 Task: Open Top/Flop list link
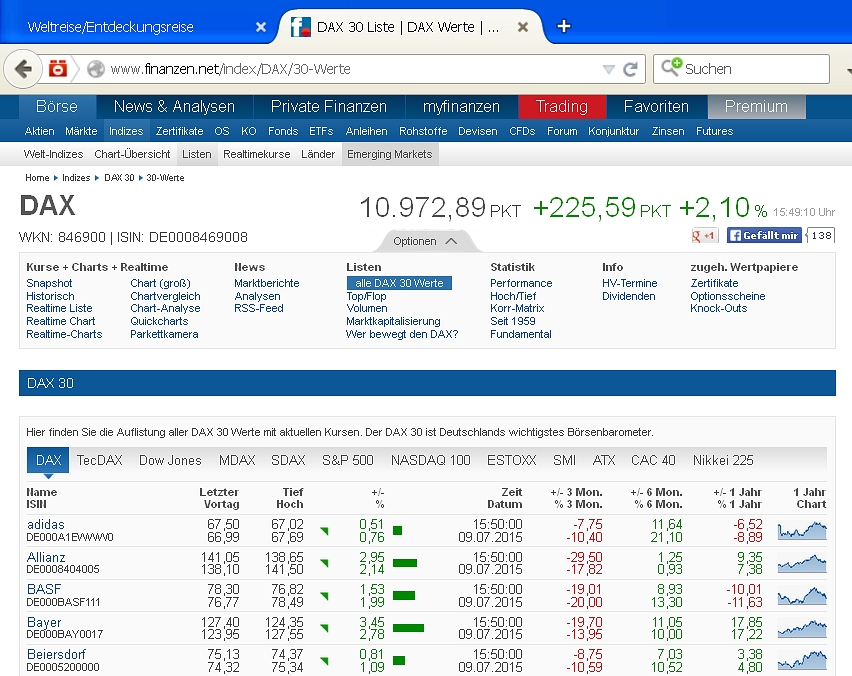[x=366, y=296]
